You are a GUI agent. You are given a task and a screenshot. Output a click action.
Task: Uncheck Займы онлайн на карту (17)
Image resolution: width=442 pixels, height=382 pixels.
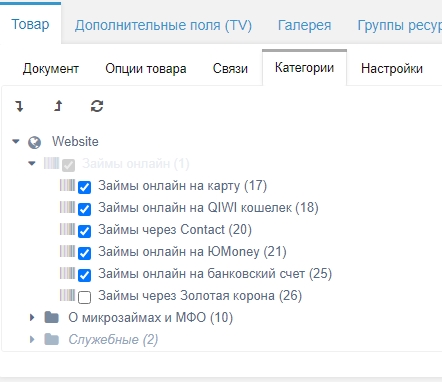(84, 187)
